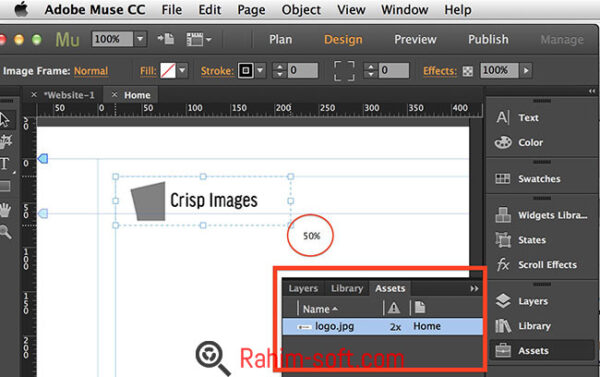This screenshot has height=377, width=600.
Task: Open the View menu
Action: (351, 10)
